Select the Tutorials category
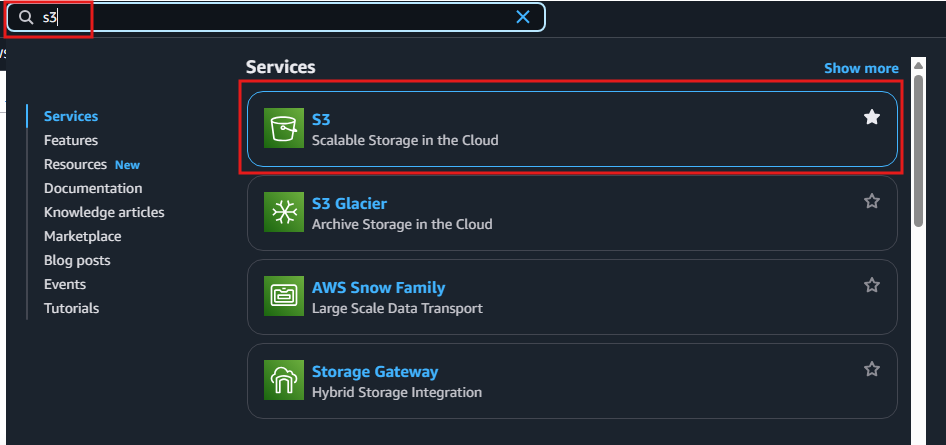This screenshot has width=946, height=445. click(71, 308)
